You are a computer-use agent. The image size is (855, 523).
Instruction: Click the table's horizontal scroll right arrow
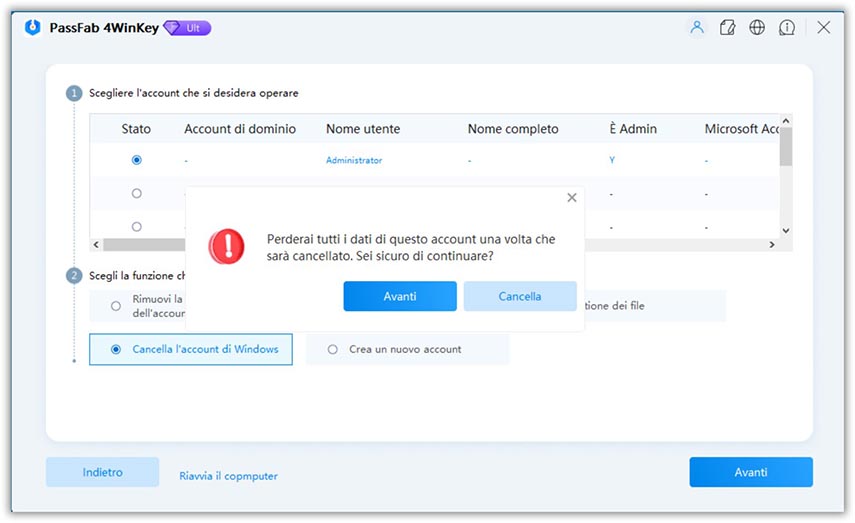point(771,245)
